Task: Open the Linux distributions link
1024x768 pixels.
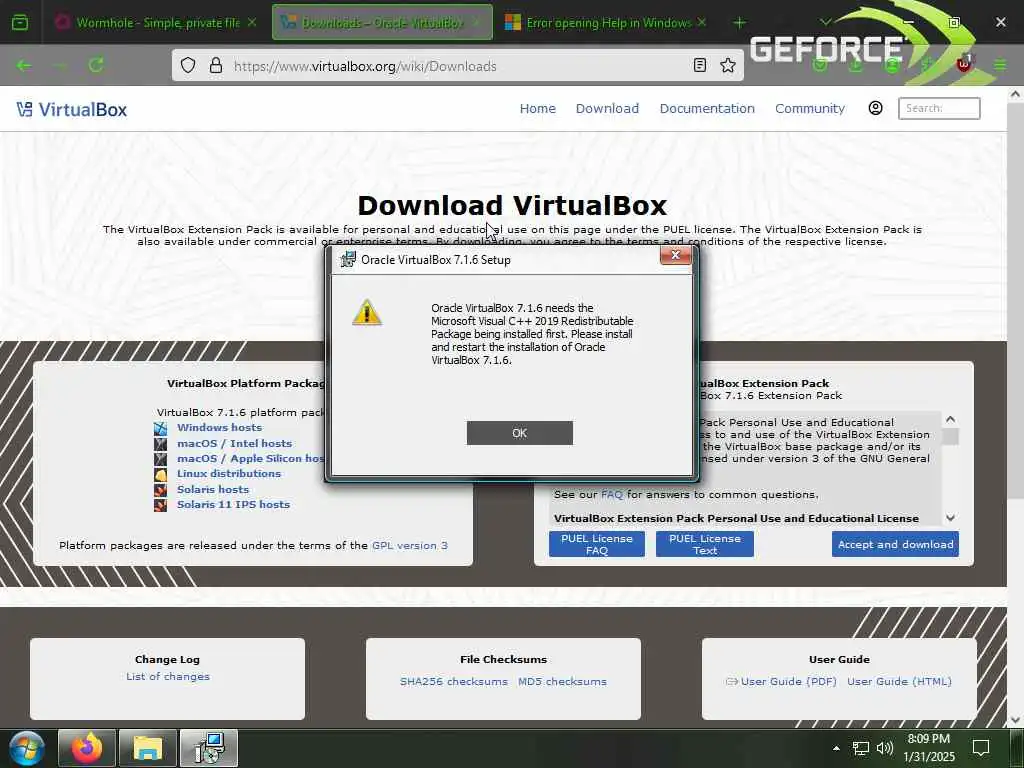Action: click(x=229, y=473)
